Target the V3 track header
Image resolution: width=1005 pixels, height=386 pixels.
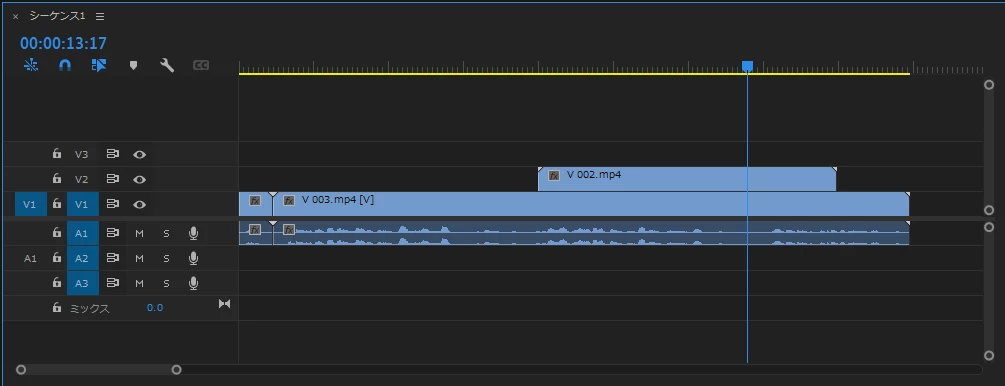pyautogui.click(x=81, y=155)
